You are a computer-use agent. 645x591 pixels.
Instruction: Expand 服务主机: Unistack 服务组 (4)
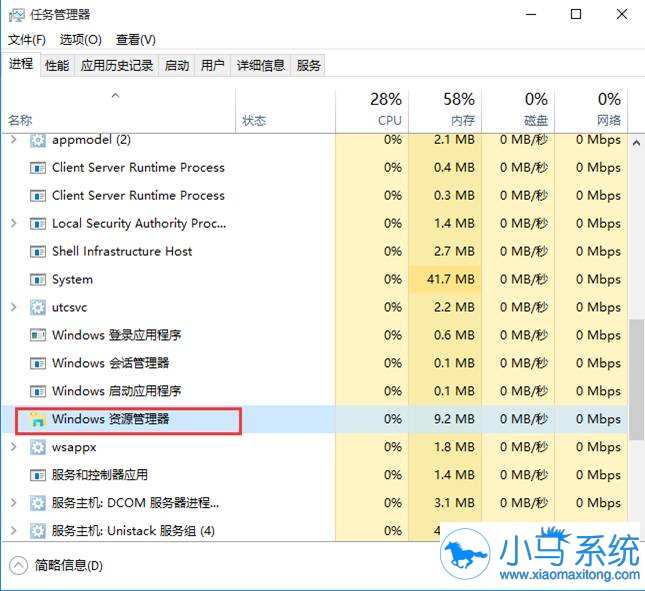point(14,531)
